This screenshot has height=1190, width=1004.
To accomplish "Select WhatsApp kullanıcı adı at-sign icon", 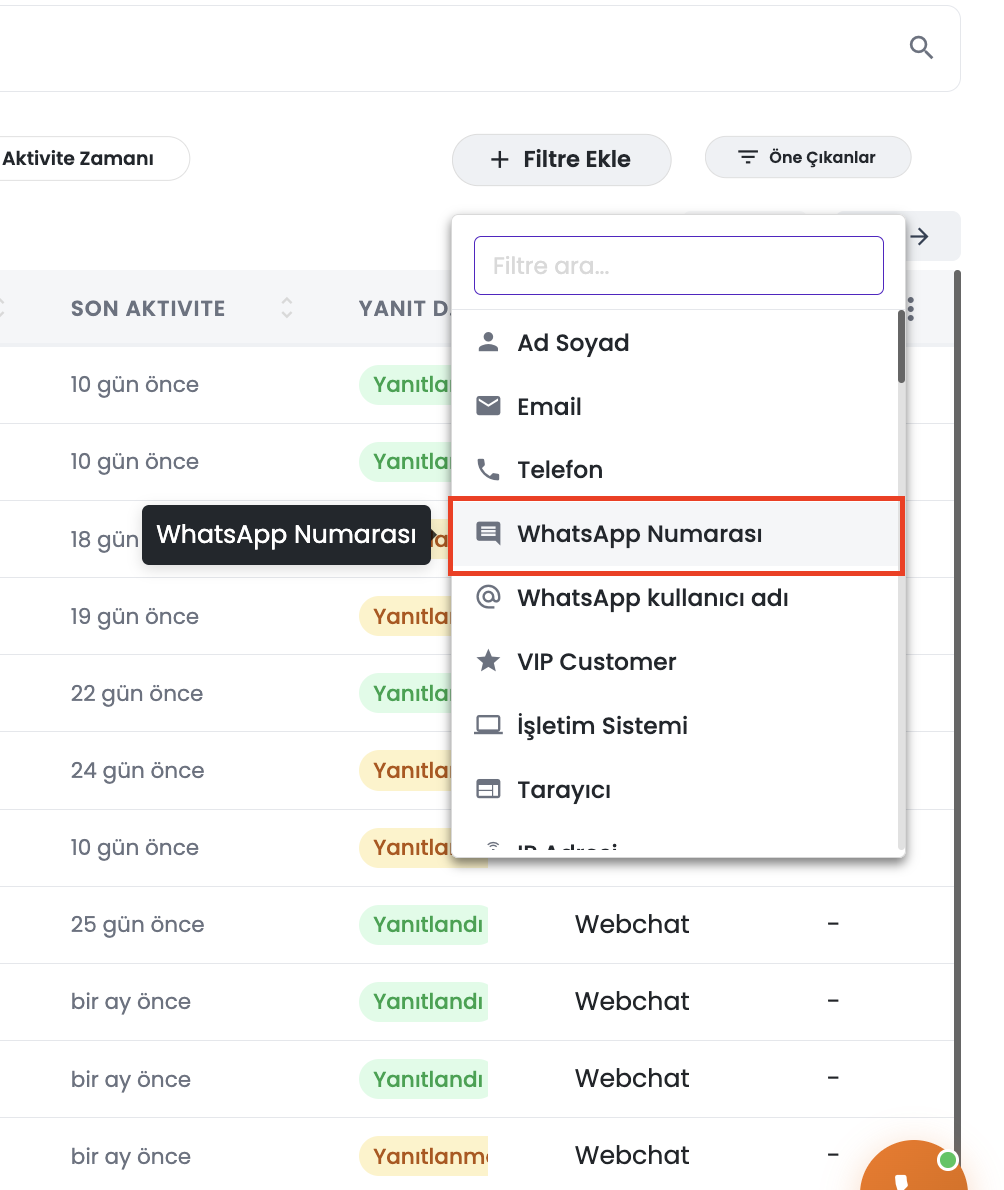I will (488, 597).
